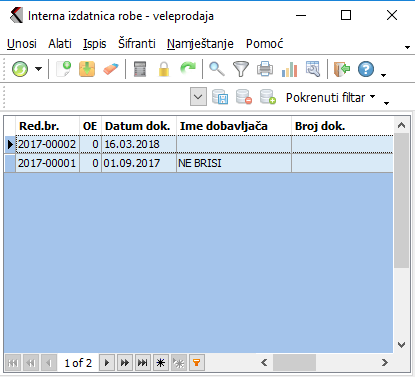This screenshot has height=377, width=415.
Task: Sort by the Datum dok. column header
Action: (139, 126)
